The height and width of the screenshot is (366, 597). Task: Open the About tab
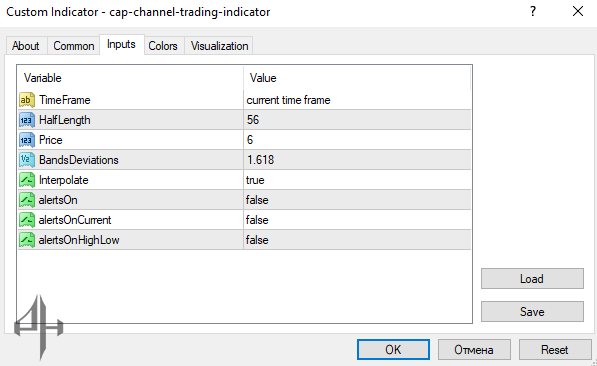pyautogui.click(x=26, y=46)
